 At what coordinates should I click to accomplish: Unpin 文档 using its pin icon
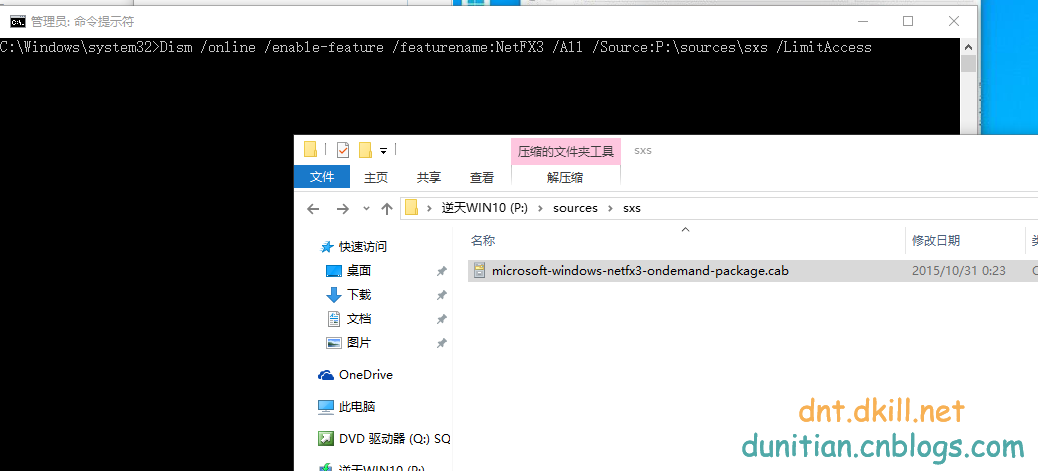tap(442, 319)
